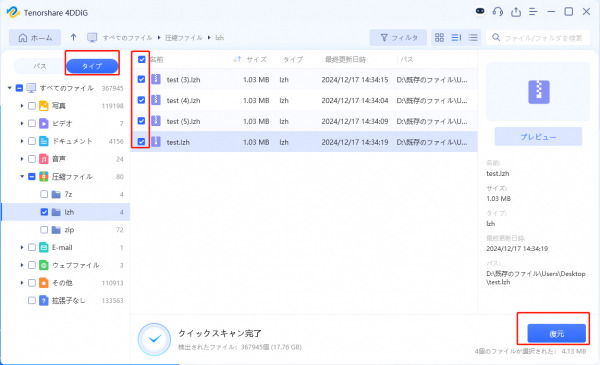This screenshot has width=600, height=365.
Task: Click the 圧縮ファイル archive category icon
Action: coord(44,176)
